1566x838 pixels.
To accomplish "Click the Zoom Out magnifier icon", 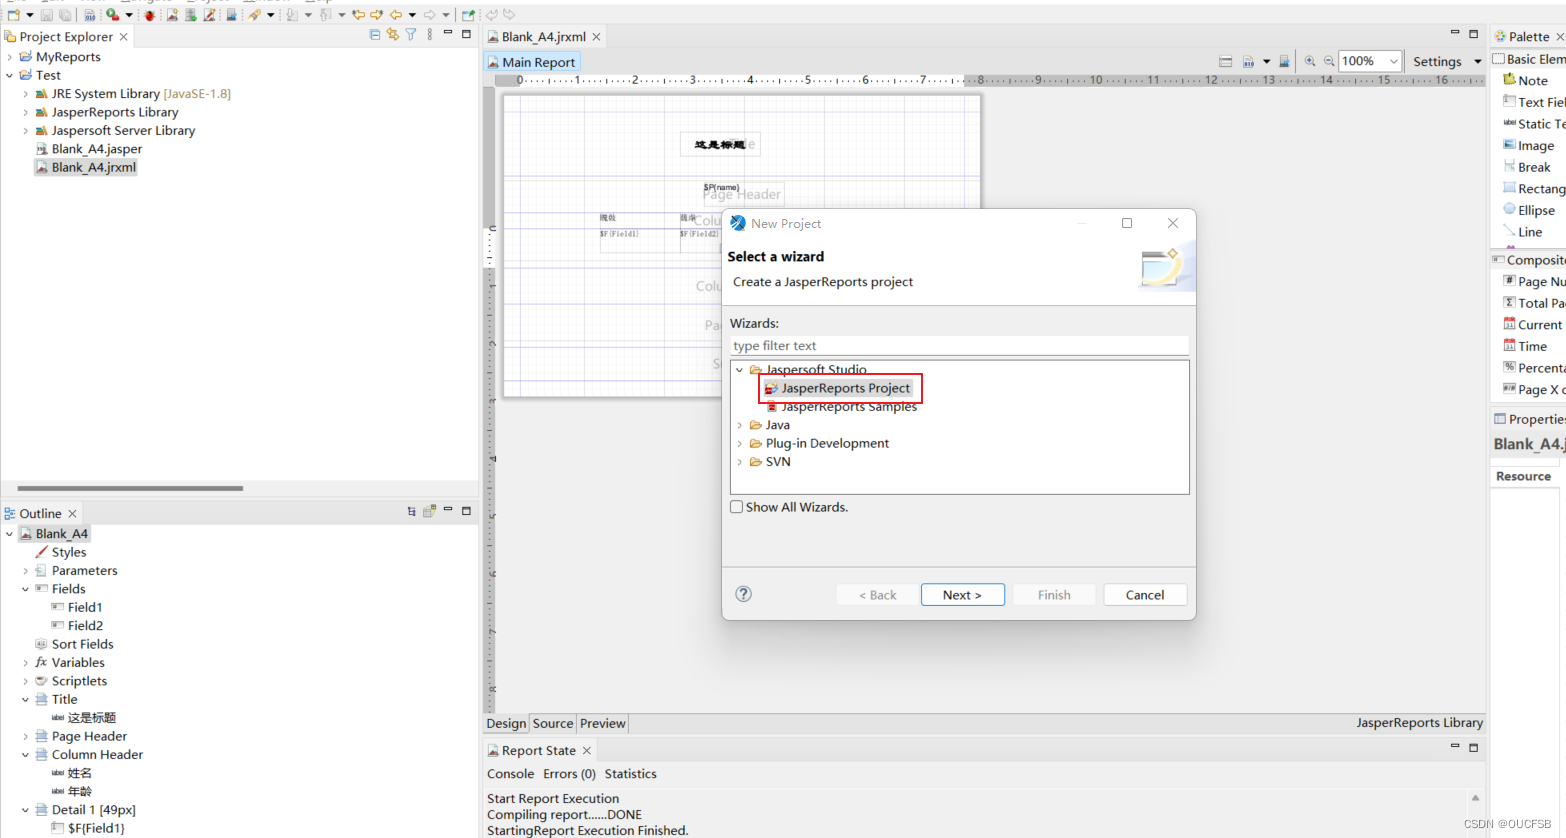I will coord(1329,61).
